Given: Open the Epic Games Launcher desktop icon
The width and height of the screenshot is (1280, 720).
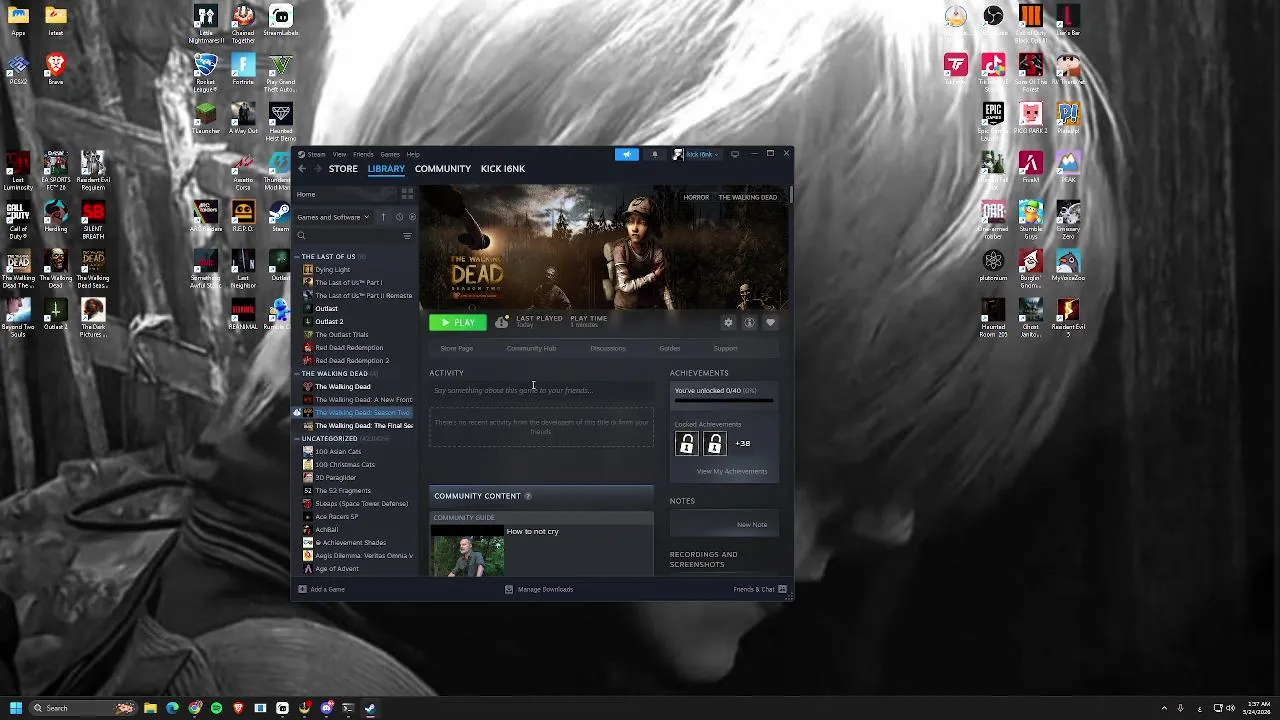Looking at the screenshot, I should click(x=993, y=121).
